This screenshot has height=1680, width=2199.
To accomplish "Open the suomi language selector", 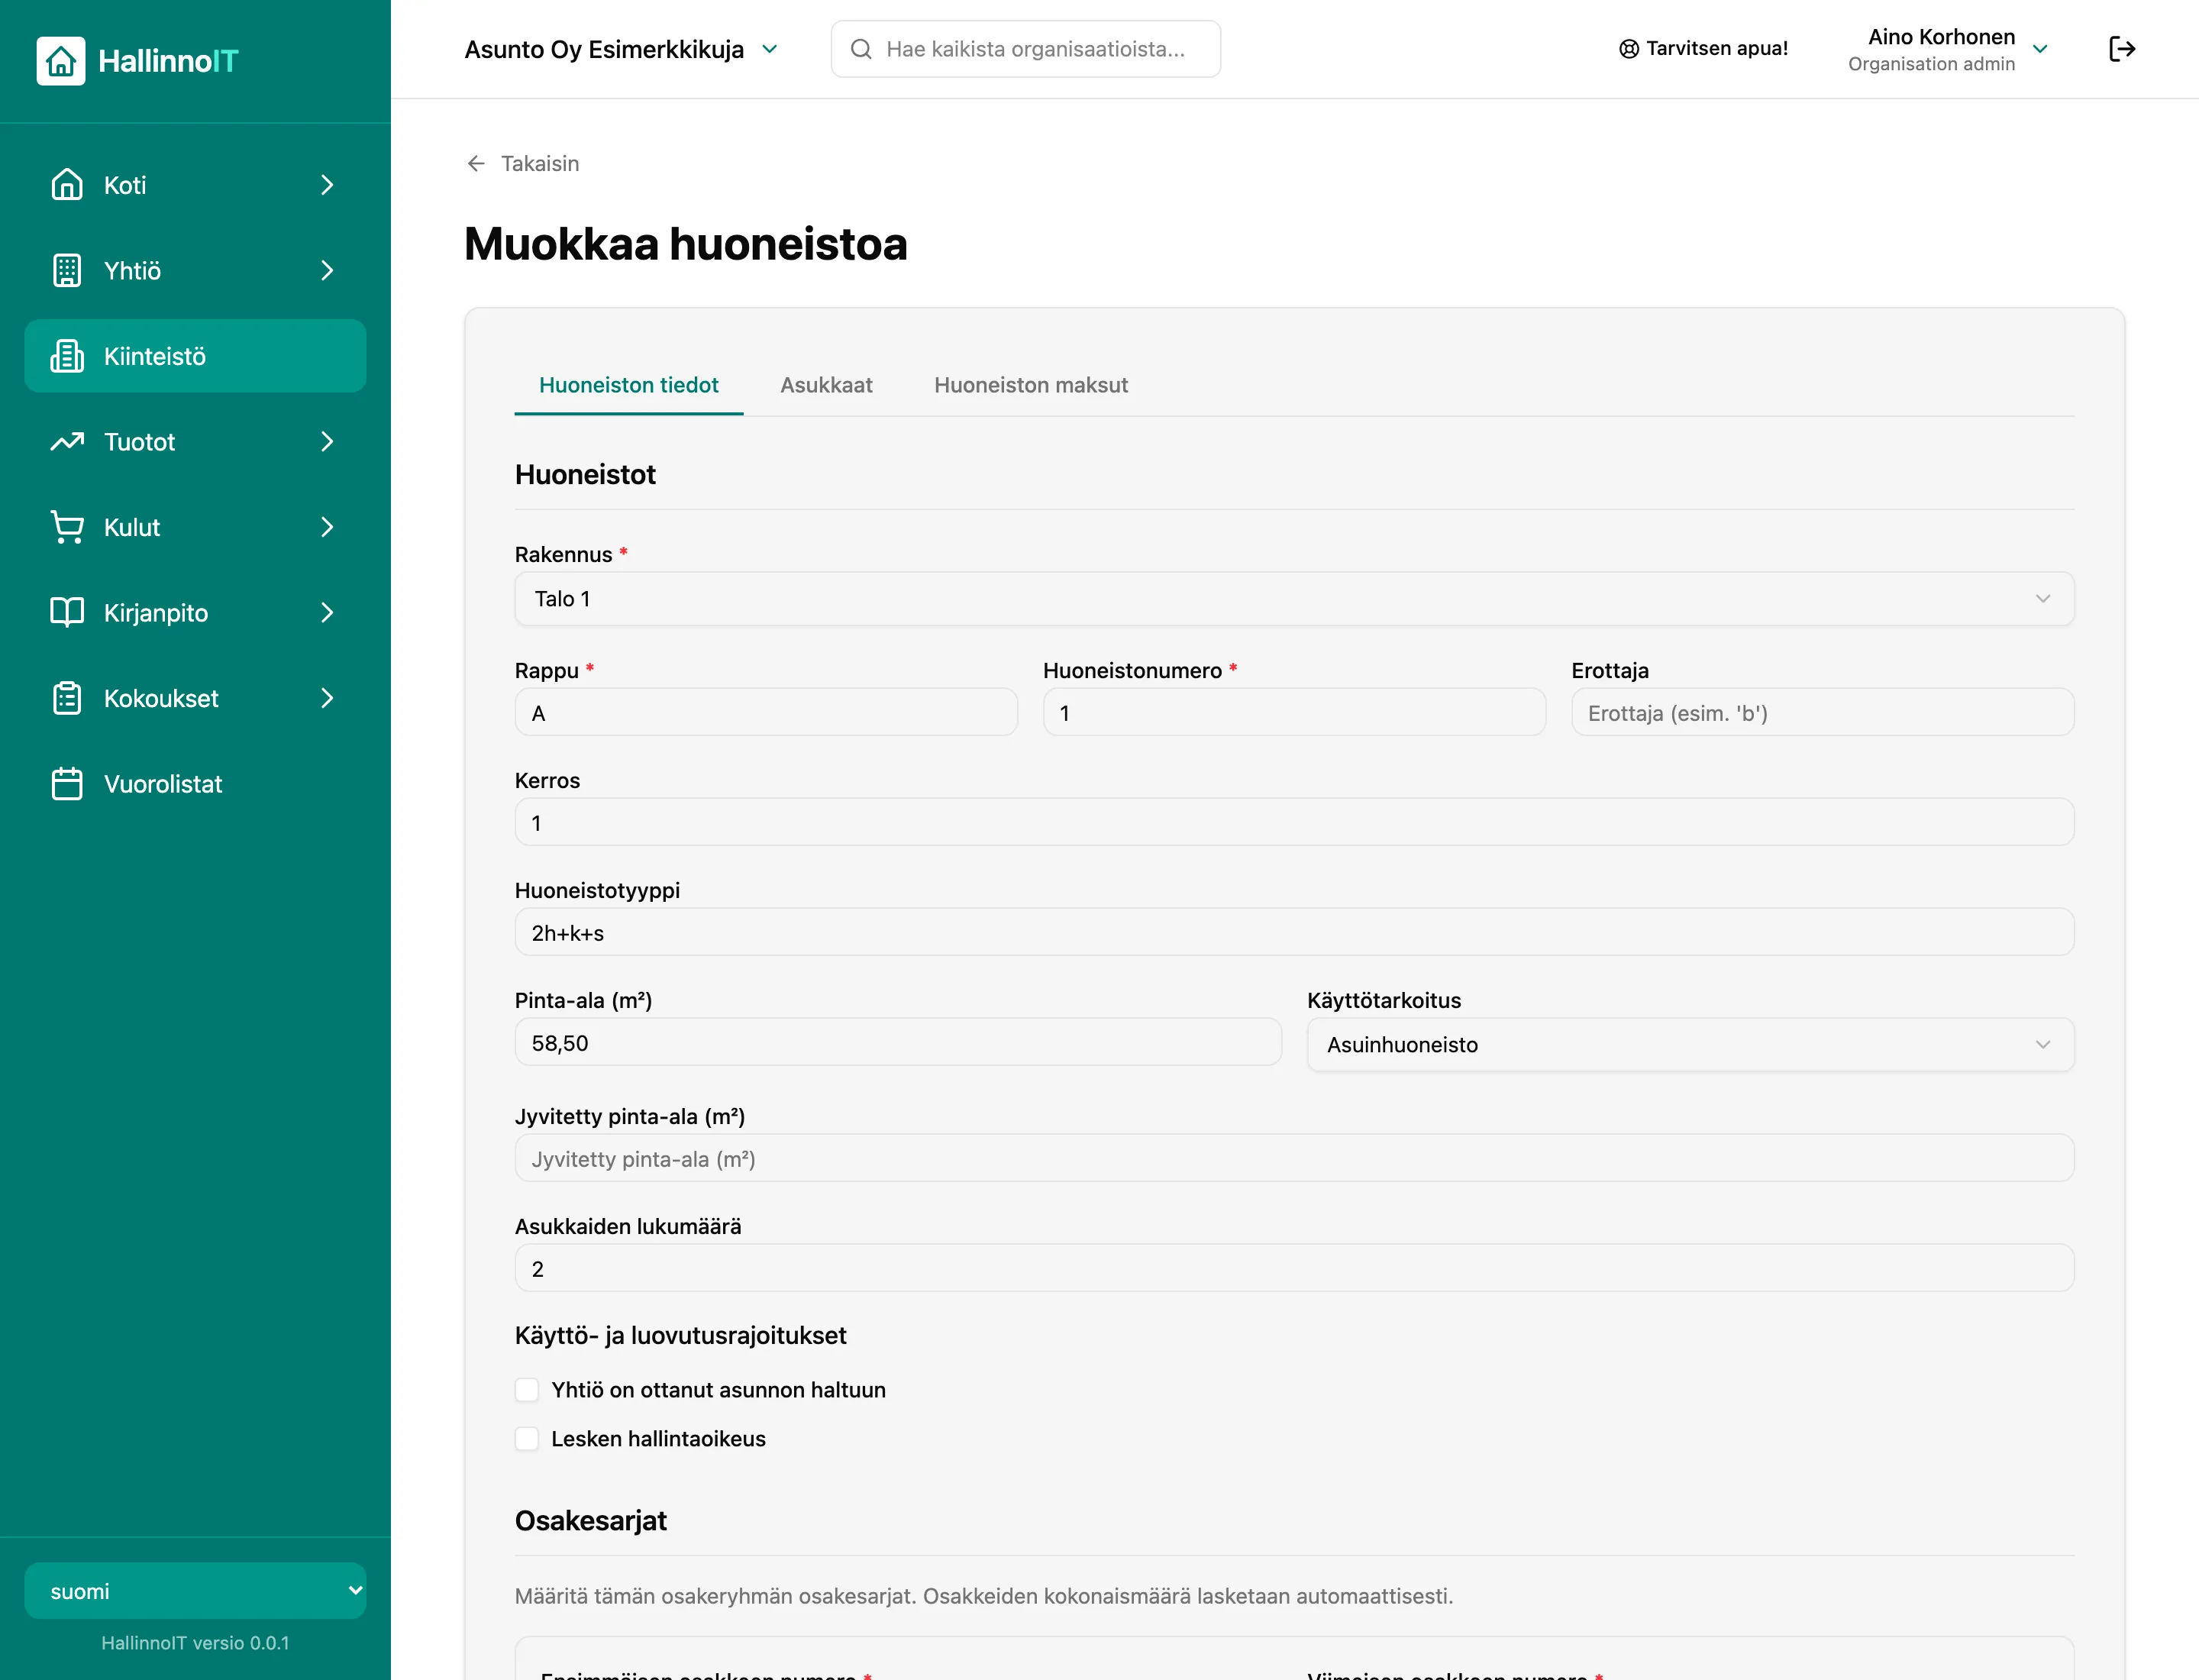I will (x=195, y=1591).
